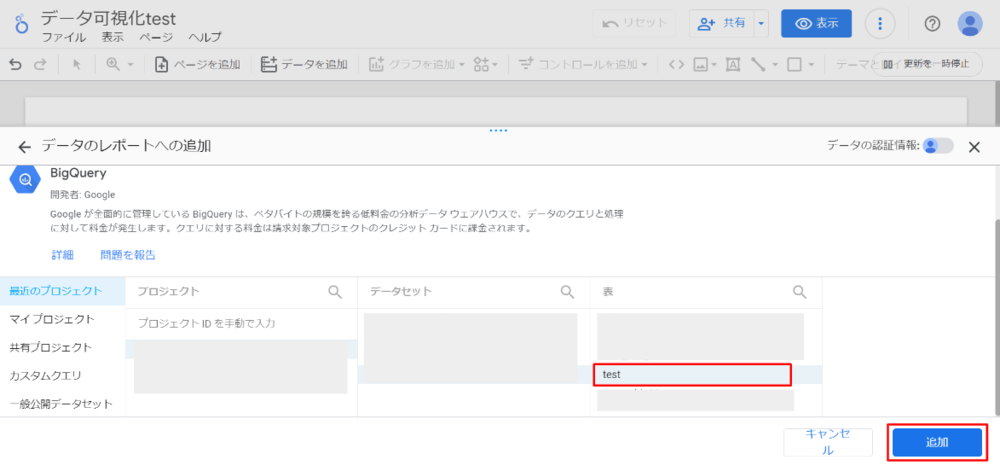Image resolution: width=1000 pixels, height=471 pixels.
Task: Click the blue 表示 view button
Action: coord(816,24)
